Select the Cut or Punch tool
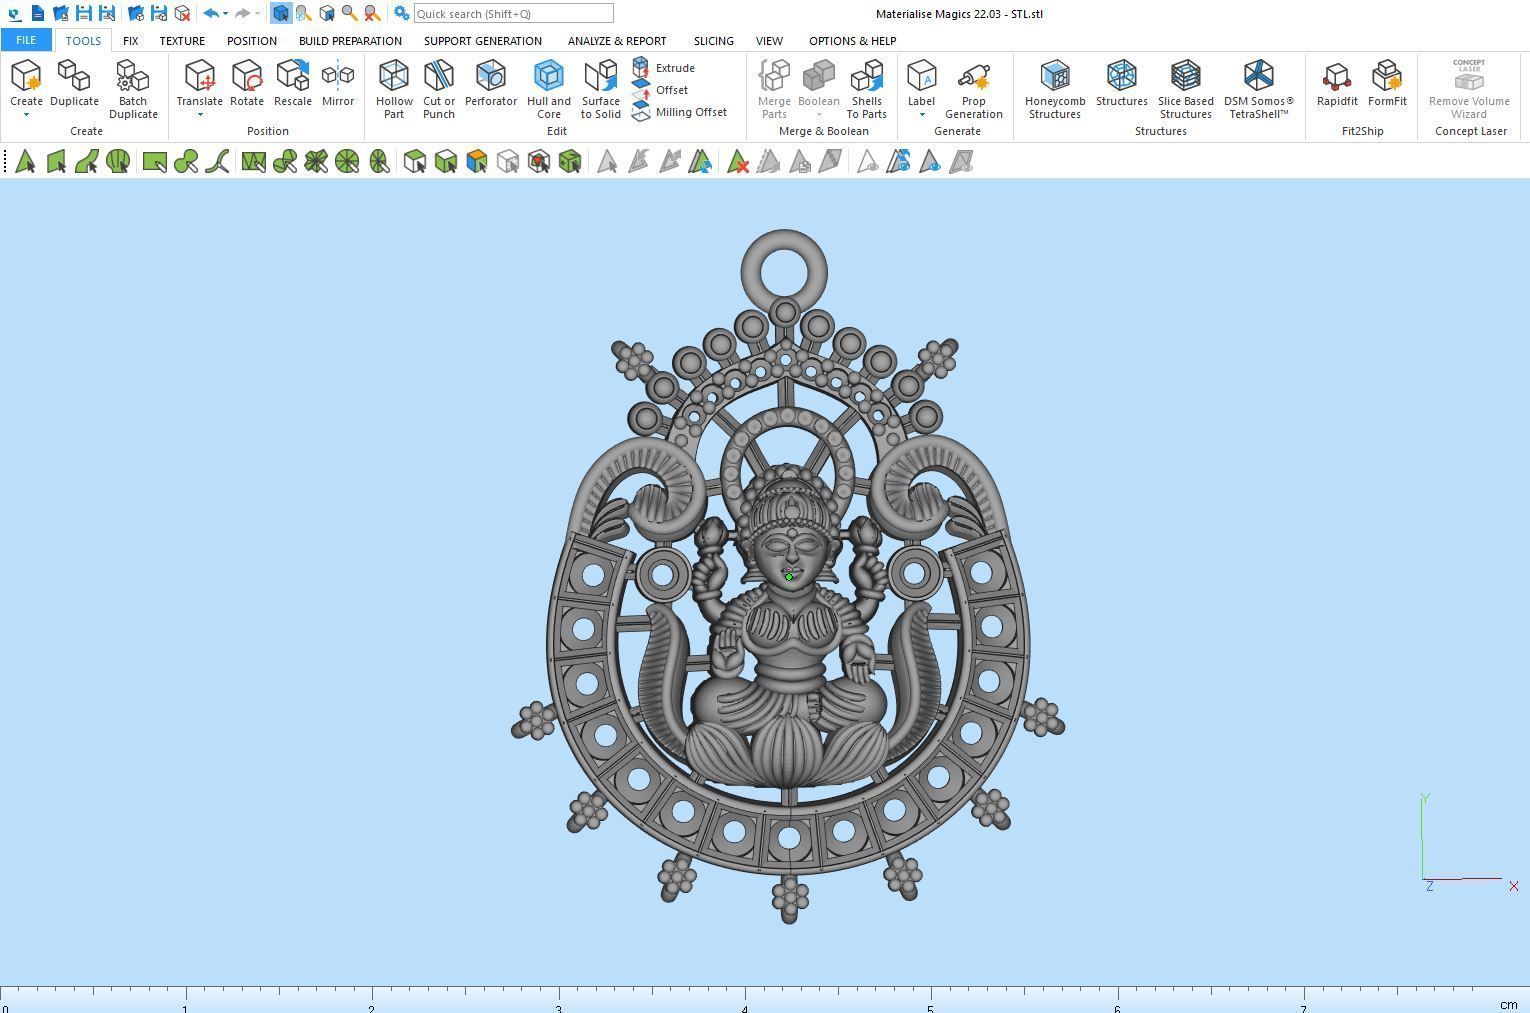1530x1013 pixels. tap(438, 88)
